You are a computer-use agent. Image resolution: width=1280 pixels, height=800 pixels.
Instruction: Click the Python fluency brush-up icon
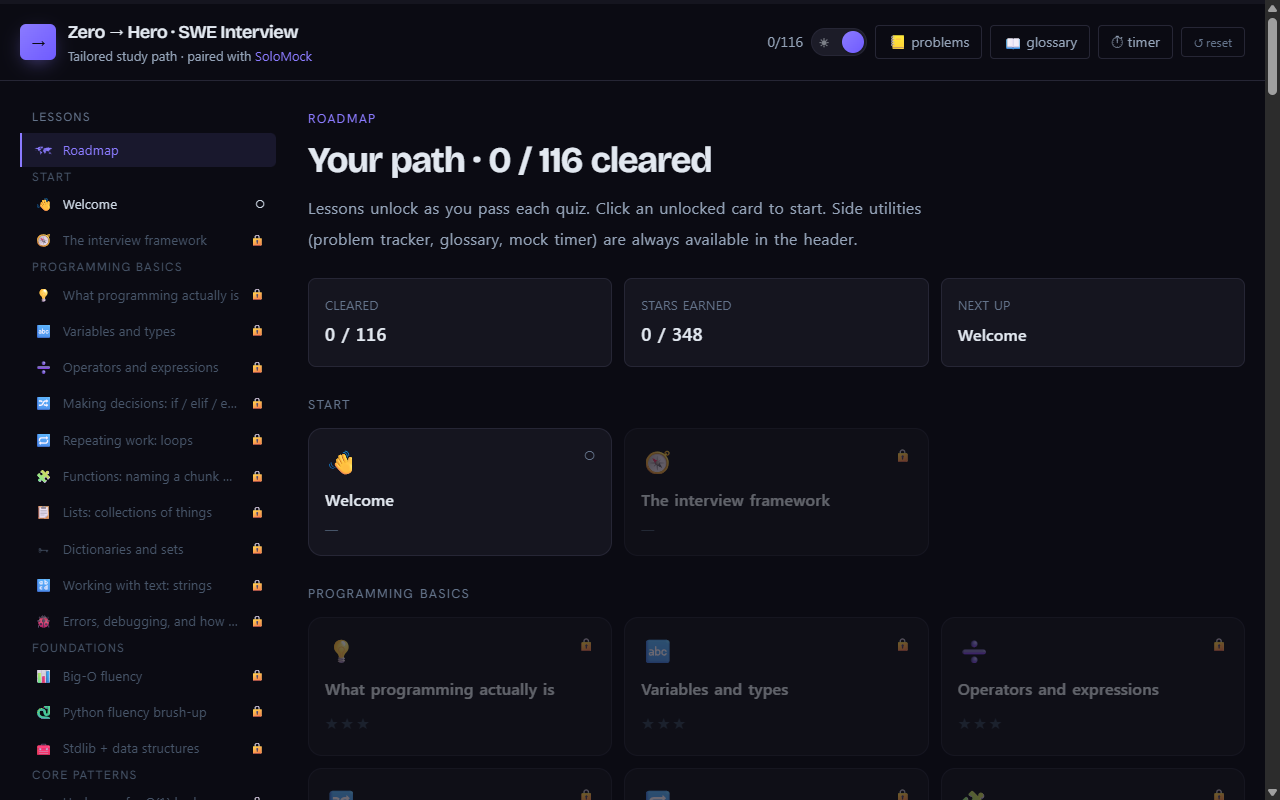tap(43, 712)
